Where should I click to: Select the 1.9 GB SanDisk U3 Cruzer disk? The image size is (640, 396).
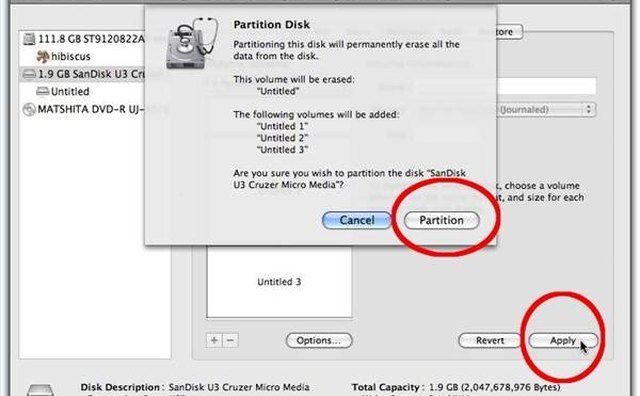coord(83,74)
